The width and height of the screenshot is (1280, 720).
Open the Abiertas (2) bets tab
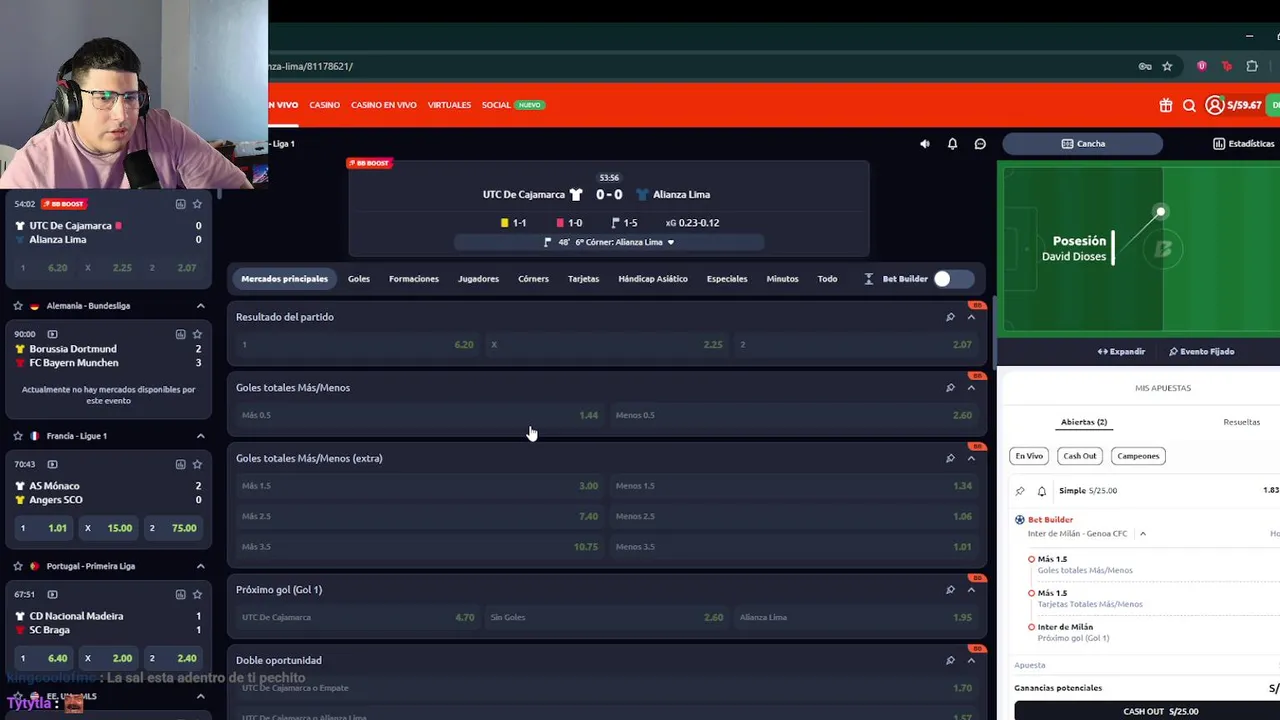coord(1084,422)
